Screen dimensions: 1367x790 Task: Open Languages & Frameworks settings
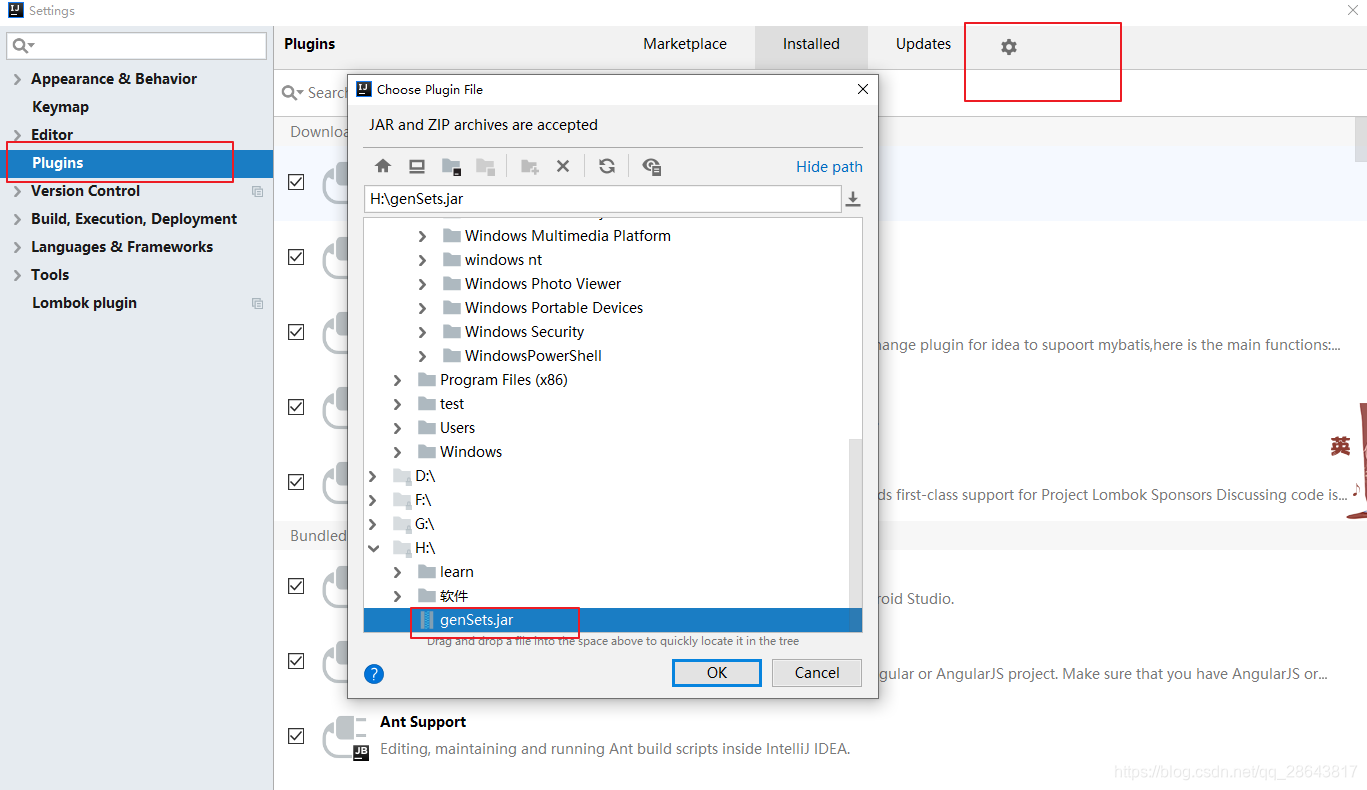(122, 247)
